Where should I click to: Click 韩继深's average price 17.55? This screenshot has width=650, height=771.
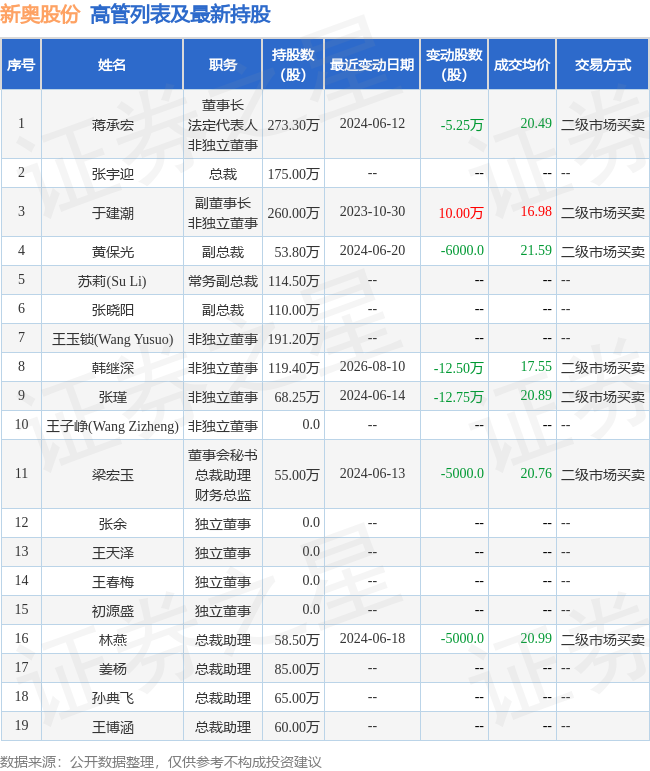536,366
